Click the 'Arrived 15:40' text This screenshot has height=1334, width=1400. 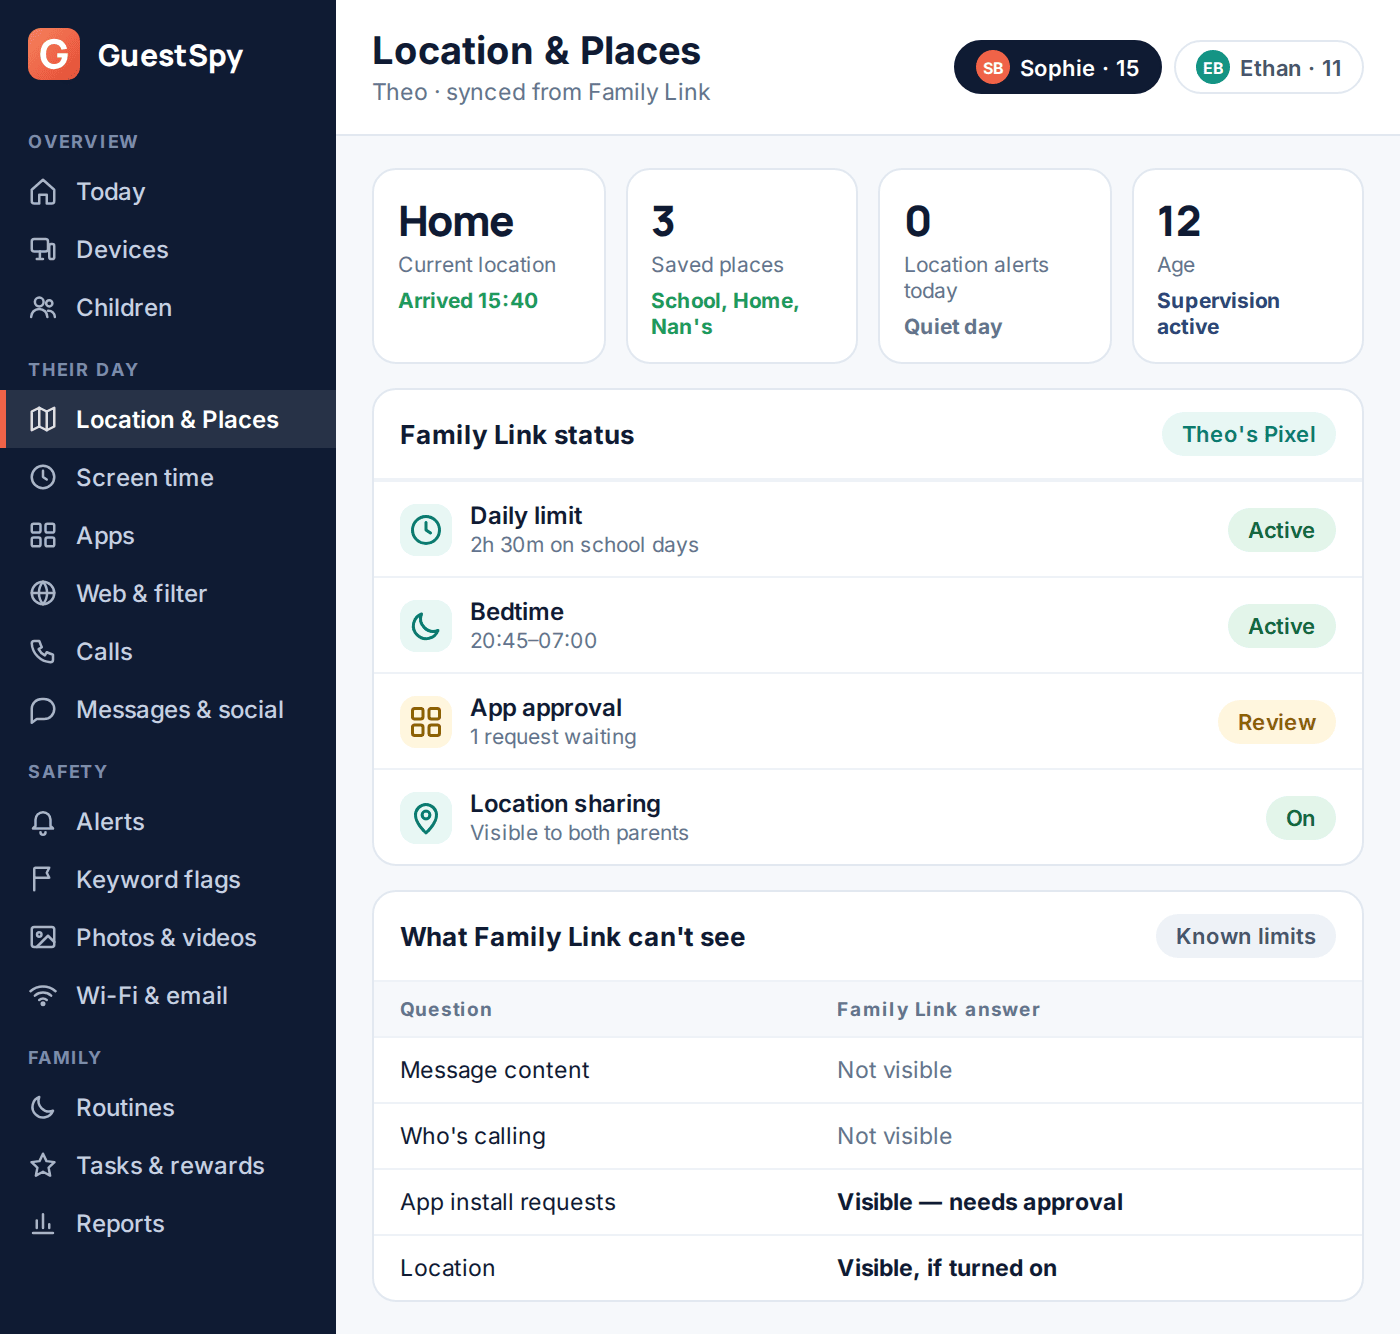point(468,300)
